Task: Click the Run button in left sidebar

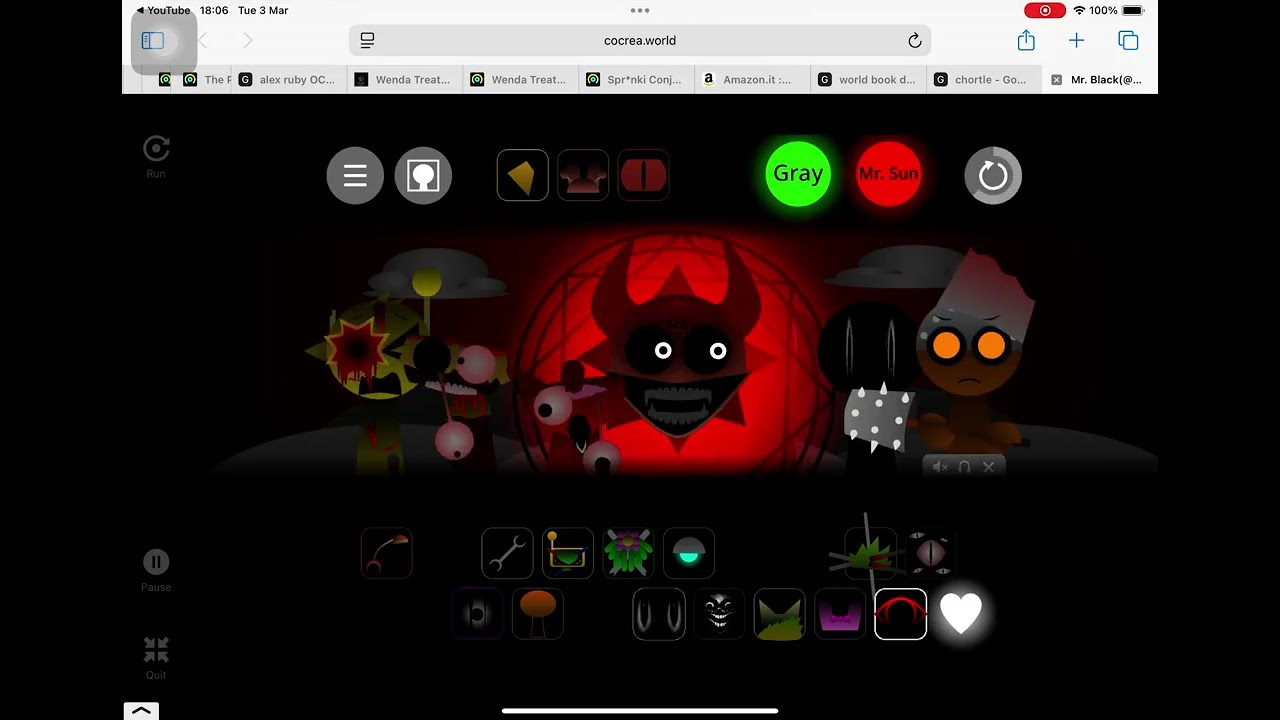Action: [156, 158]
